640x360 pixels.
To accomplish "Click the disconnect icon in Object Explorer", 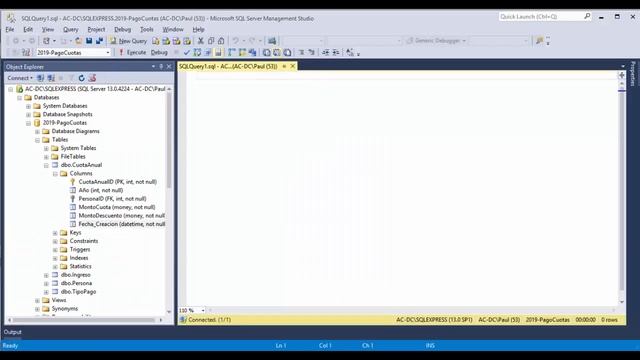I will pyautogui.click(x=51, y=78).
